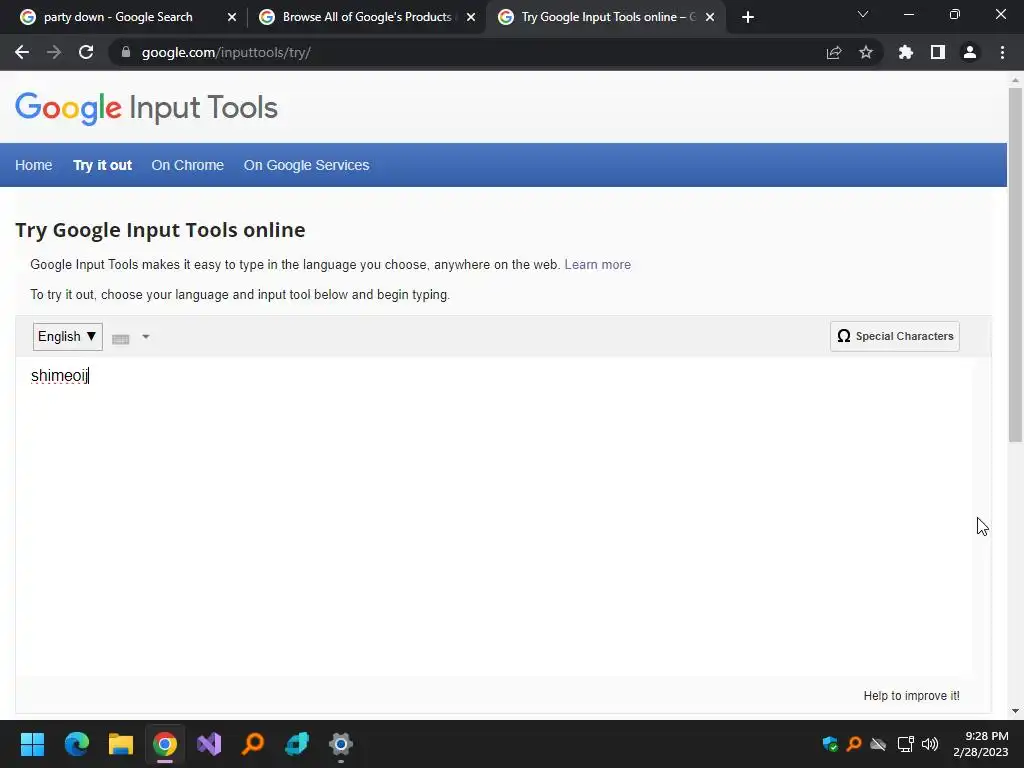Go back to the previous page
This screenshot has height=768, width=1024.
pos(22,52)
